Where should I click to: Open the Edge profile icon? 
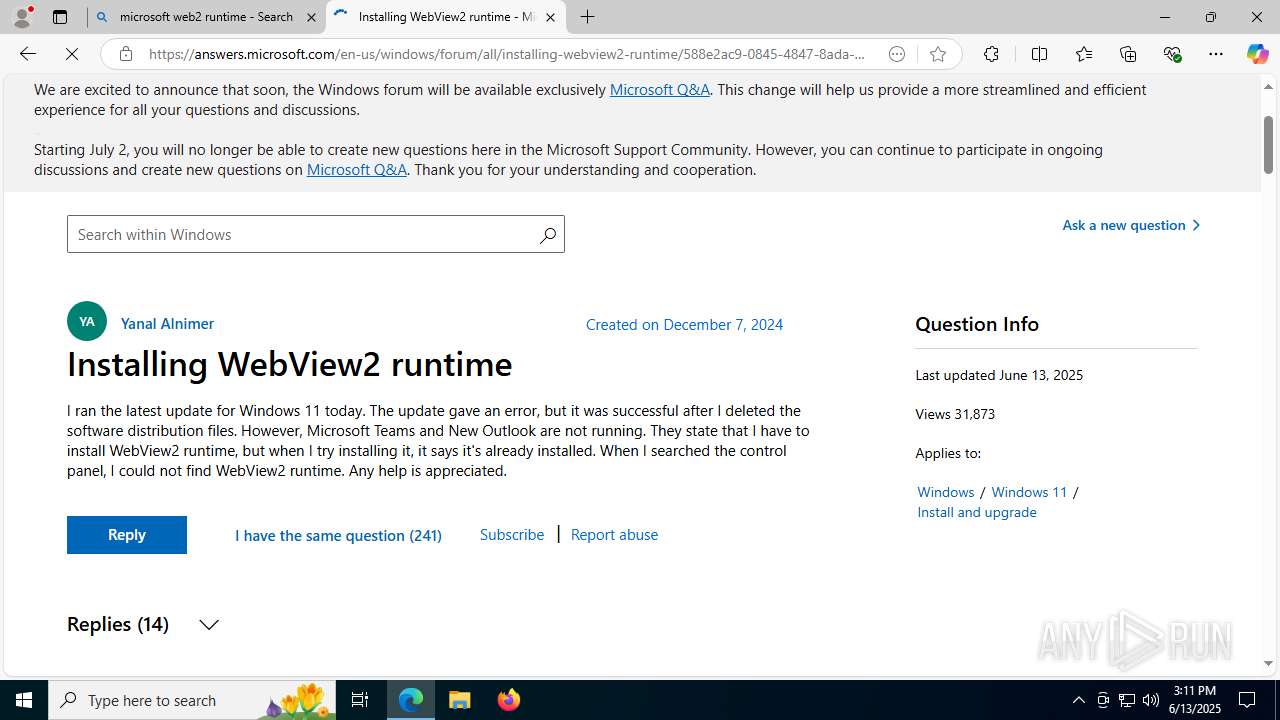[x=22, y=17]
